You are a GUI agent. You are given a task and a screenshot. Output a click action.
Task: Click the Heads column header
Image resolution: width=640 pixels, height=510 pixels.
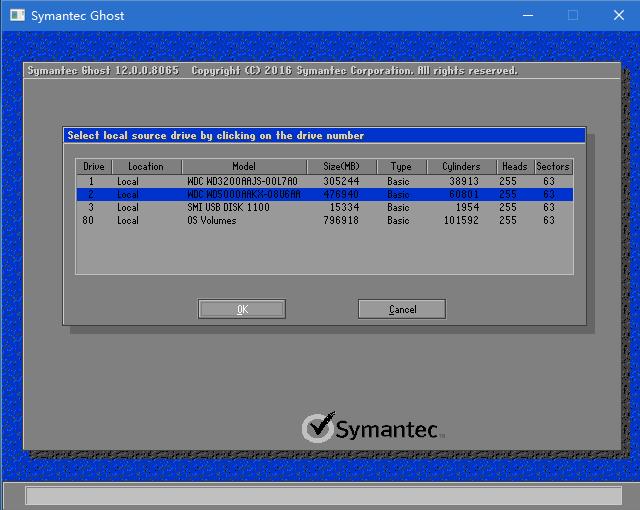point(515,166)
